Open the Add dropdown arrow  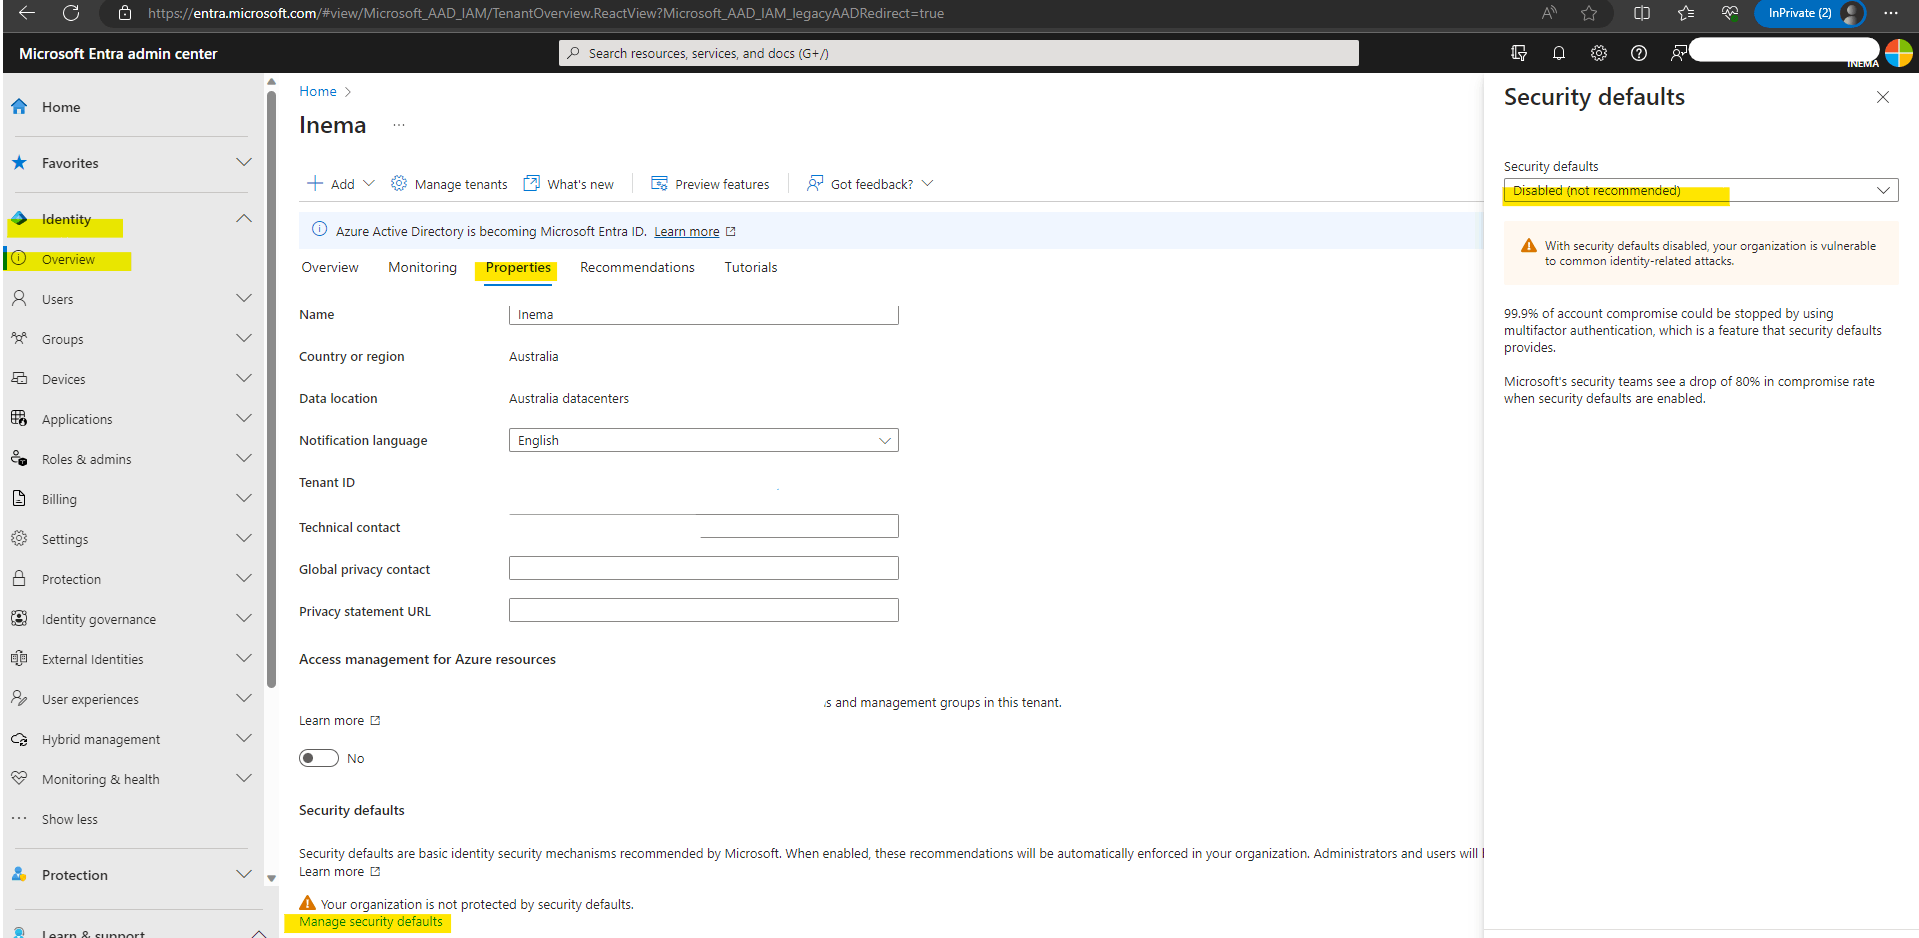pos(369,183)
